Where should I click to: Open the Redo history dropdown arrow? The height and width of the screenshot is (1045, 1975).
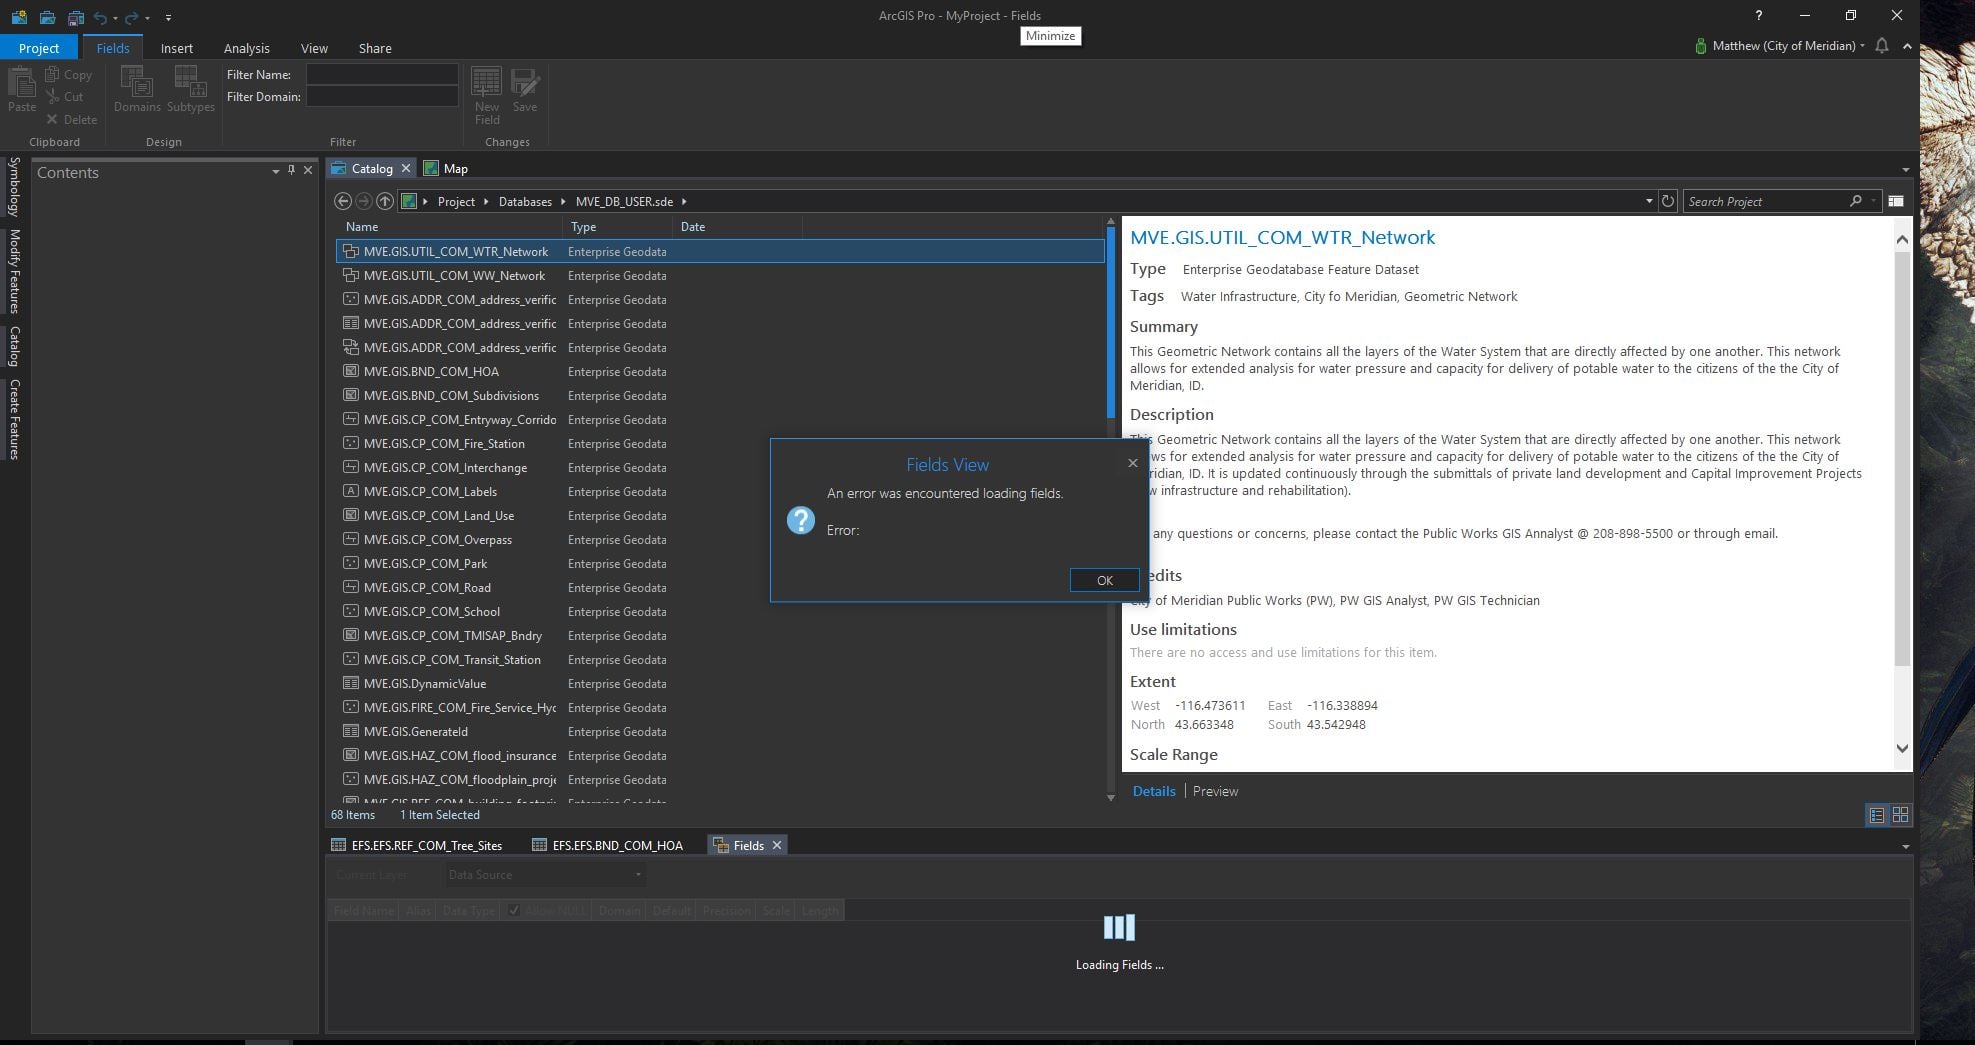pyautogui.click(x=146, y=18)
